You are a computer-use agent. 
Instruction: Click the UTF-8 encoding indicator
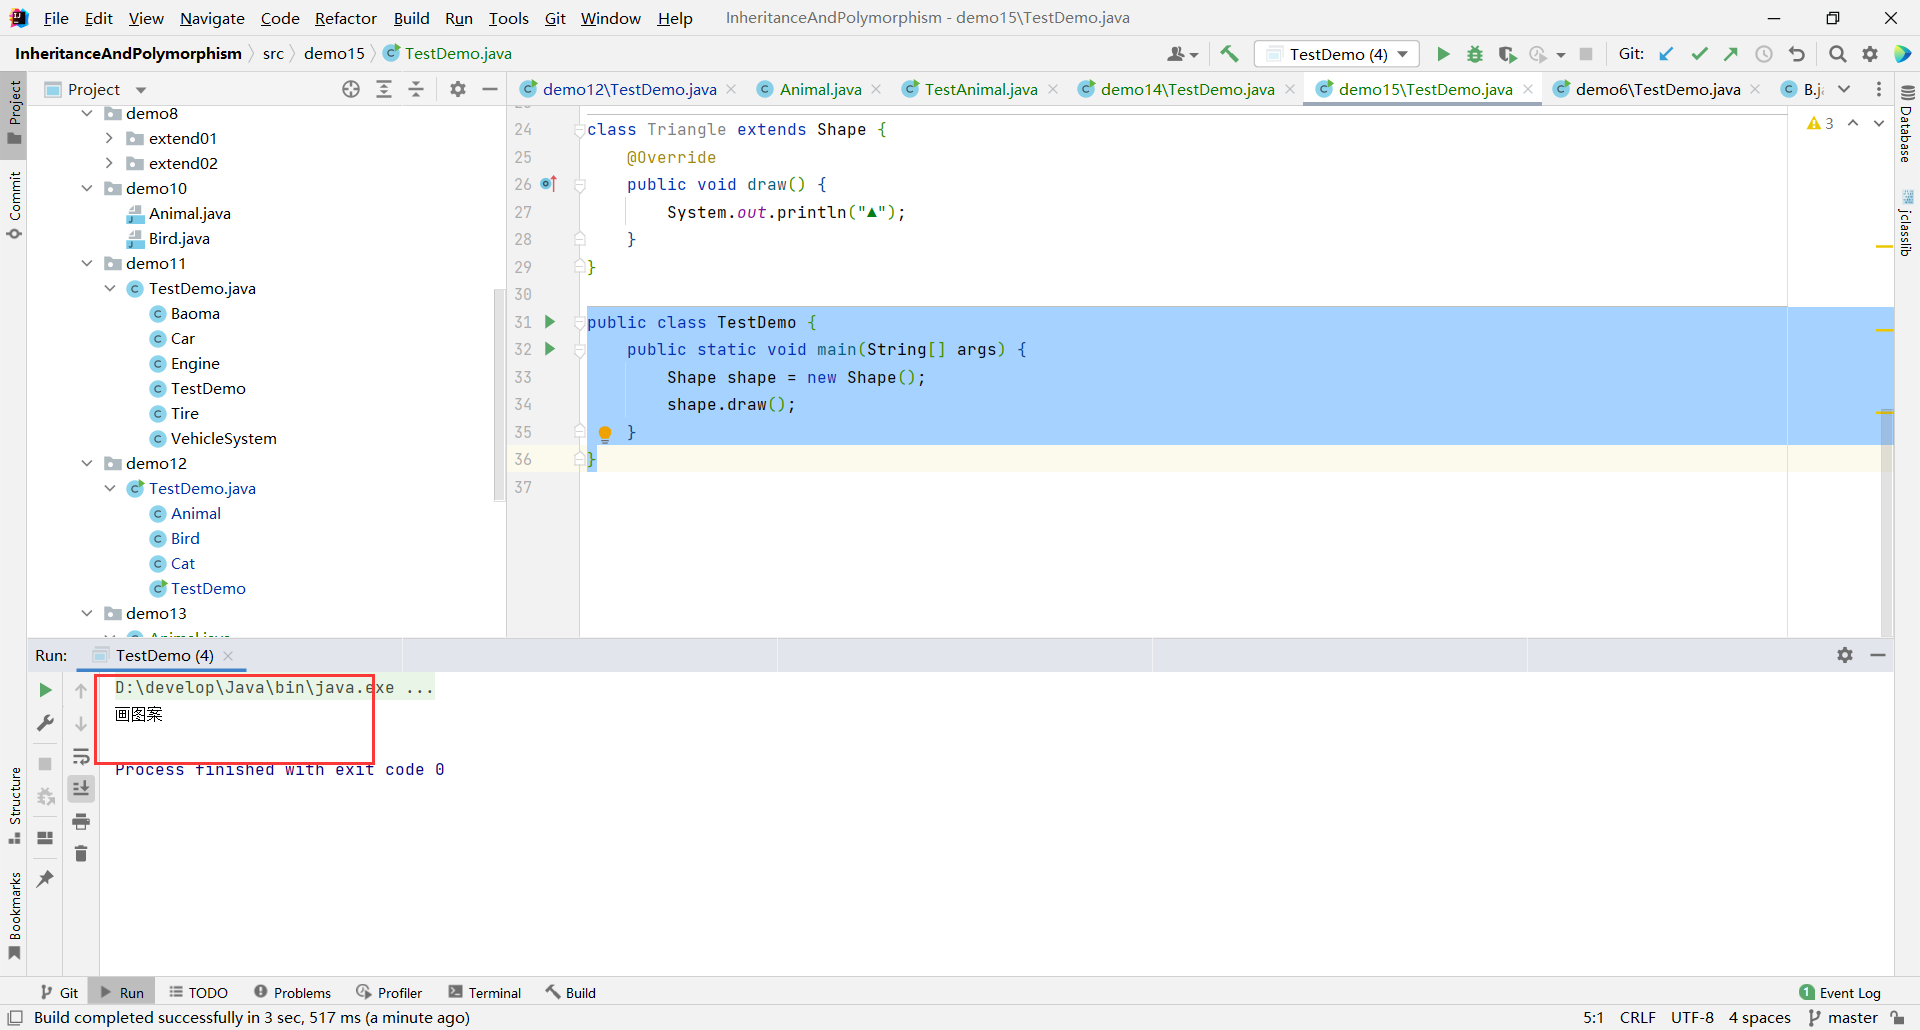1692,1017
